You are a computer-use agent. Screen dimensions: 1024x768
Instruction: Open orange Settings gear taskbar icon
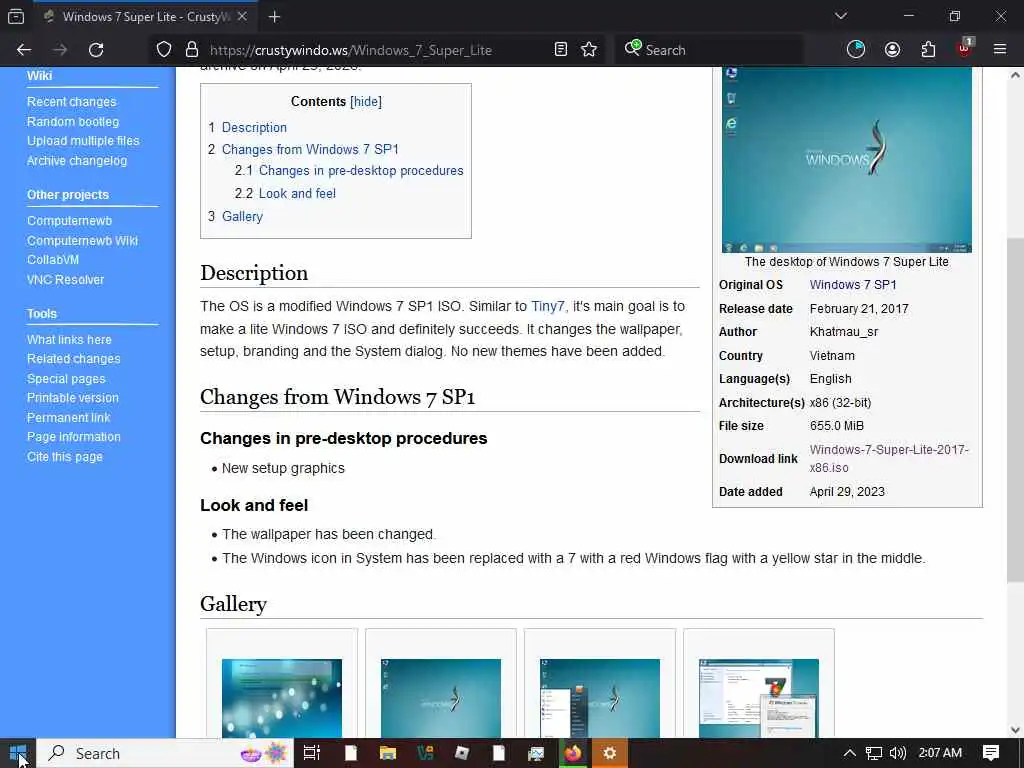pyautogui.click(x=609, y=754)
